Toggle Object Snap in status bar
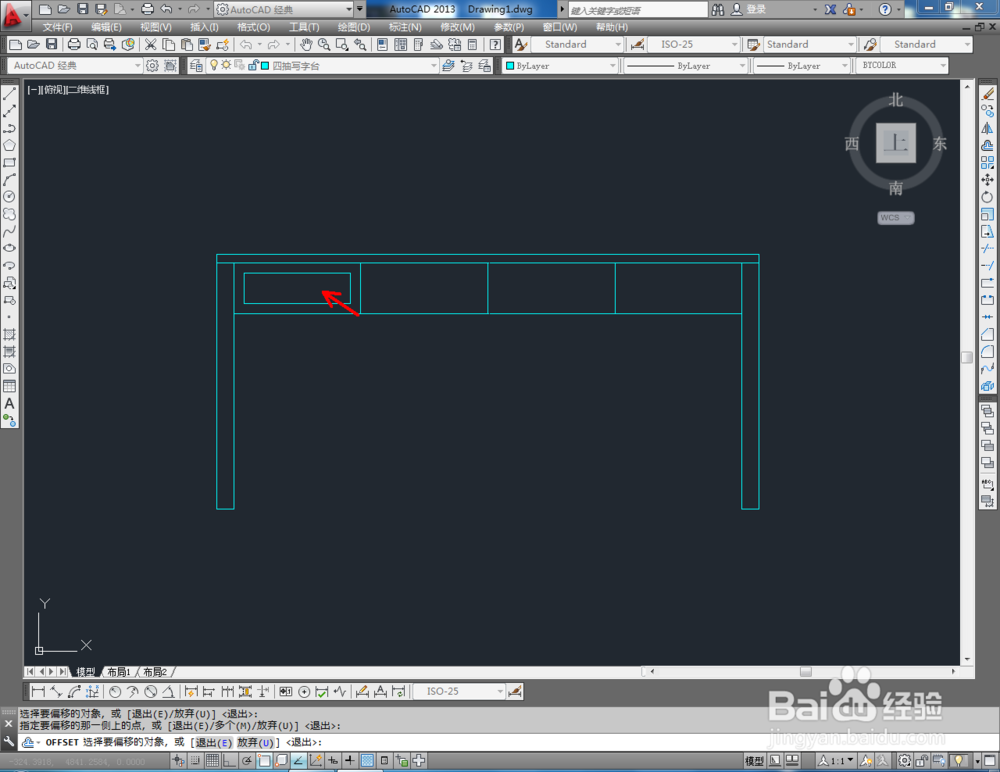The height and width of the screenshot is (772, 1000). (264, 760)
